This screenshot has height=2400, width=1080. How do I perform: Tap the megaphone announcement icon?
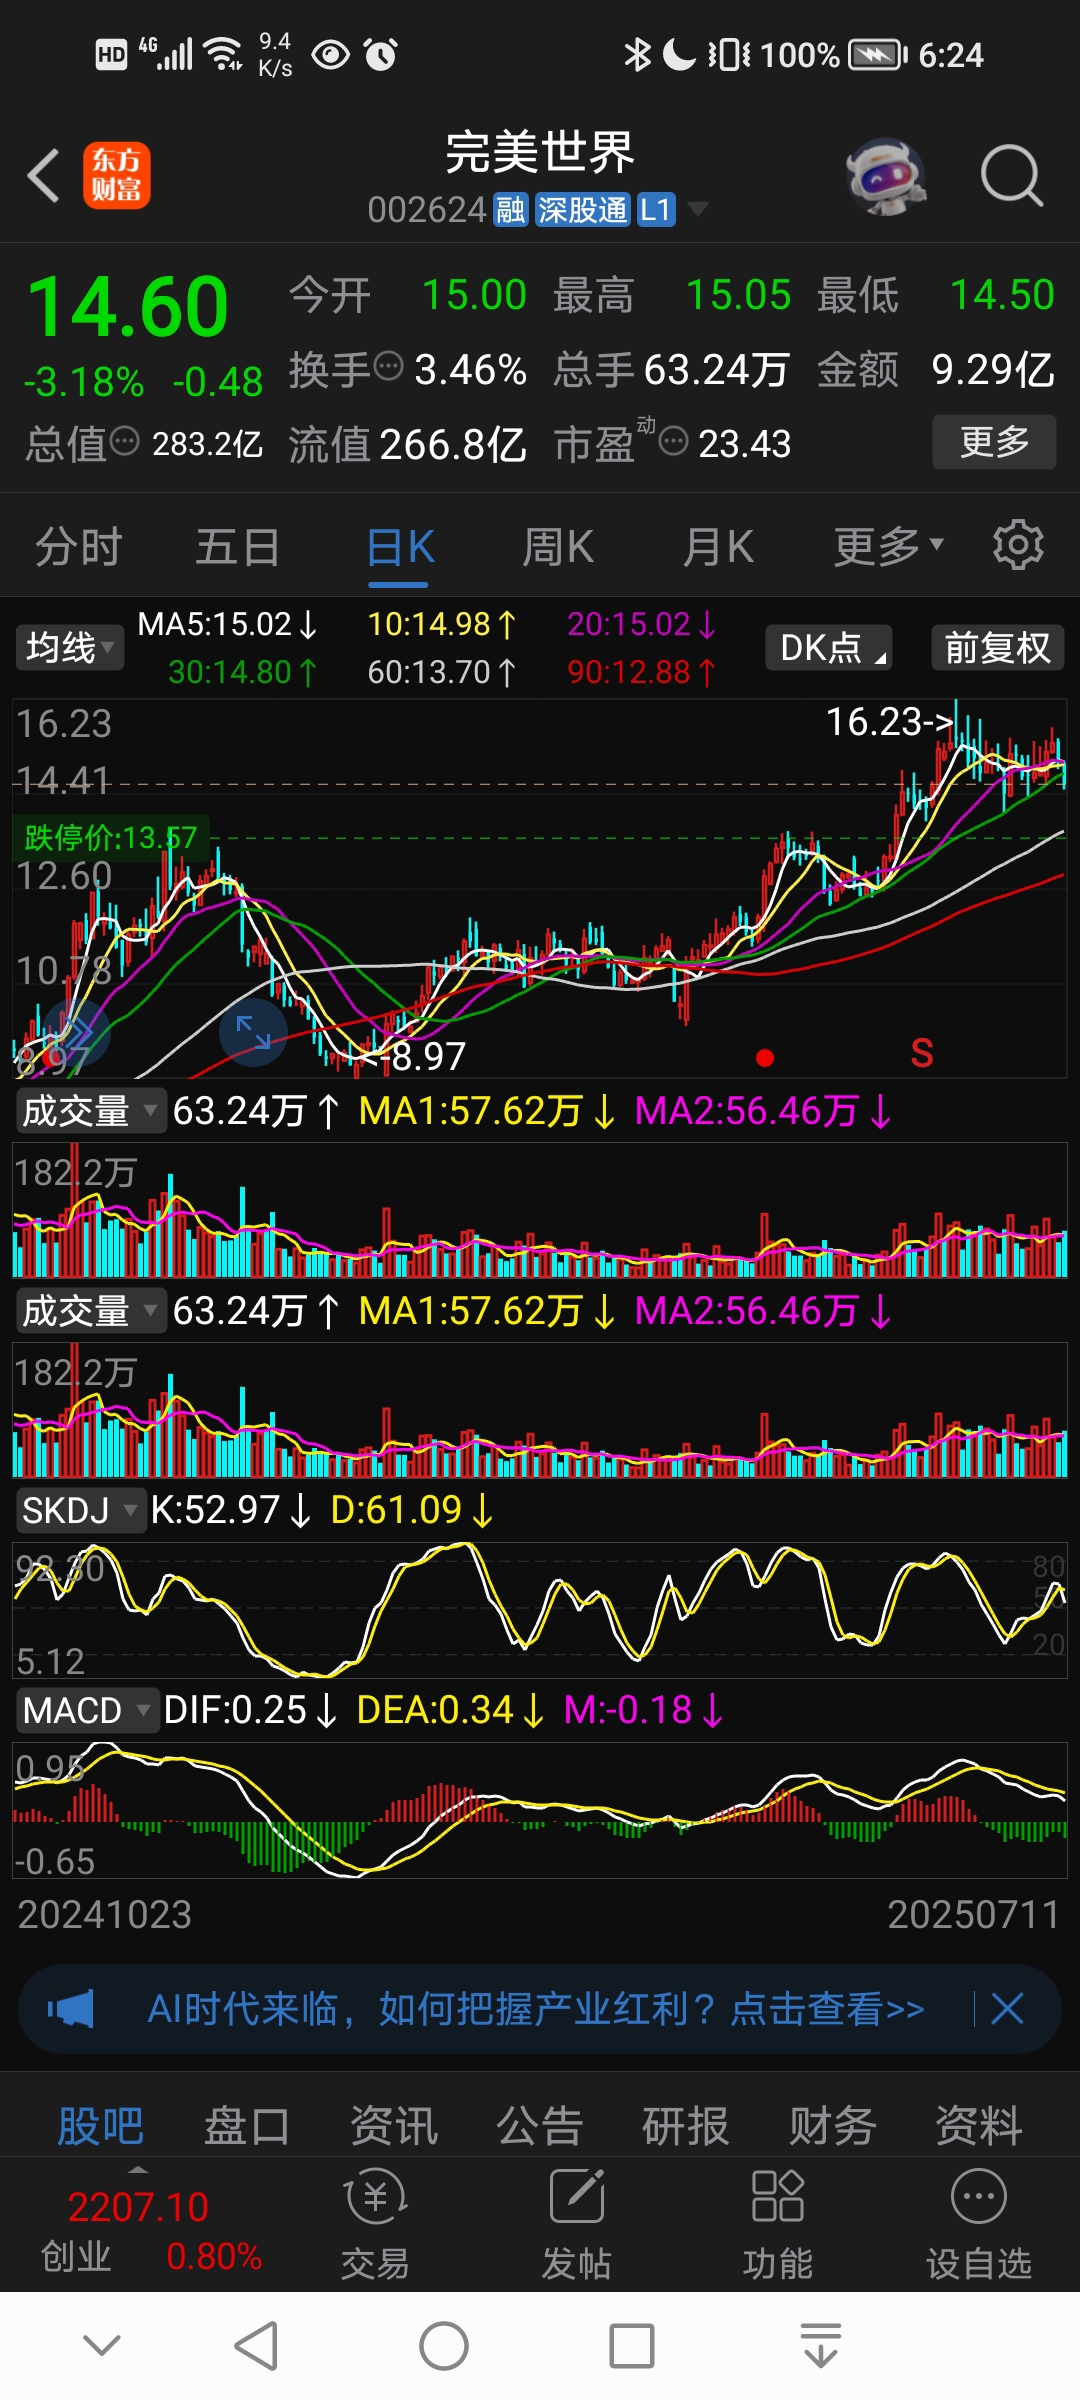coord(70,2009)
